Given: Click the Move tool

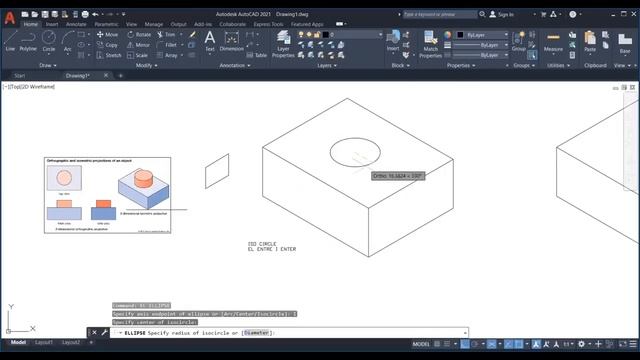Looking at the screenshot, I should click(107, 35).
